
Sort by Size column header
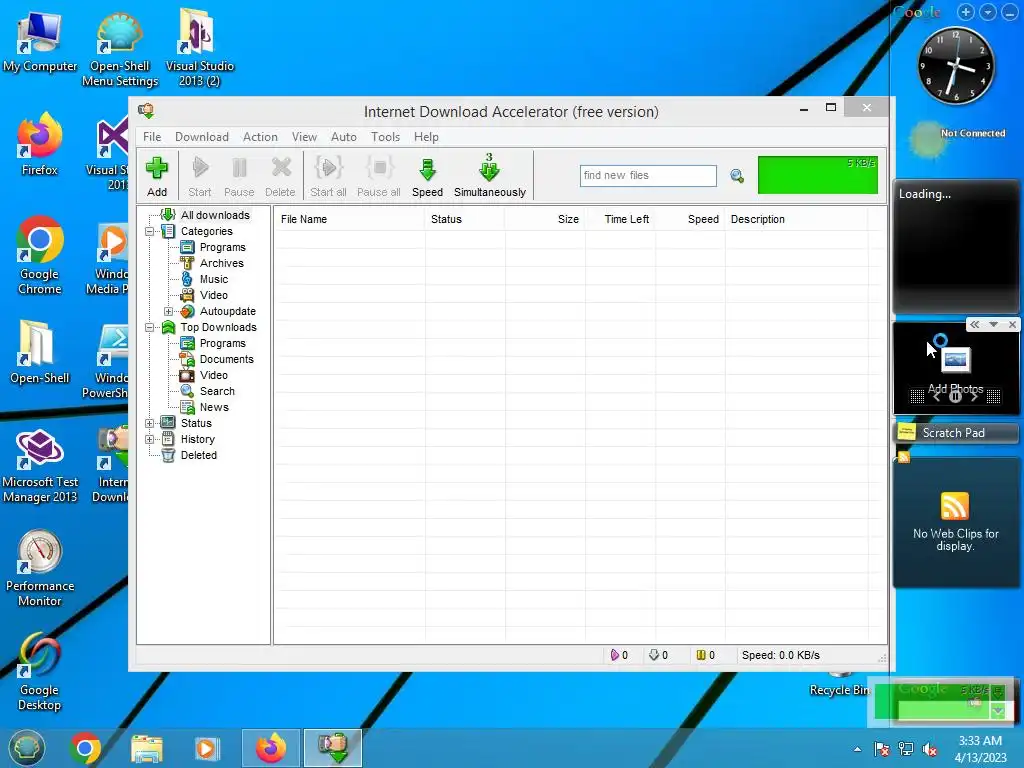[x=545, y=219]
